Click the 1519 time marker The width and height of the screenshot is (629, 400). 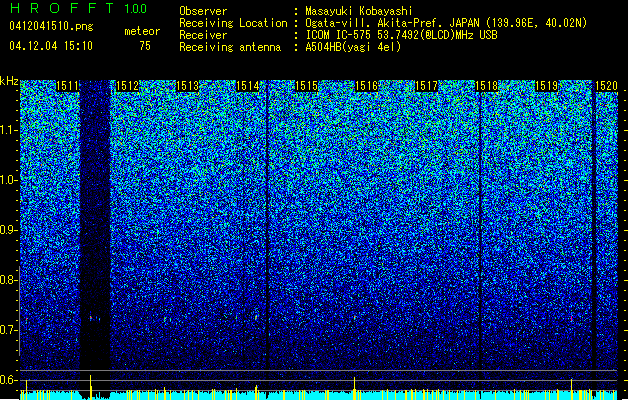546,86
